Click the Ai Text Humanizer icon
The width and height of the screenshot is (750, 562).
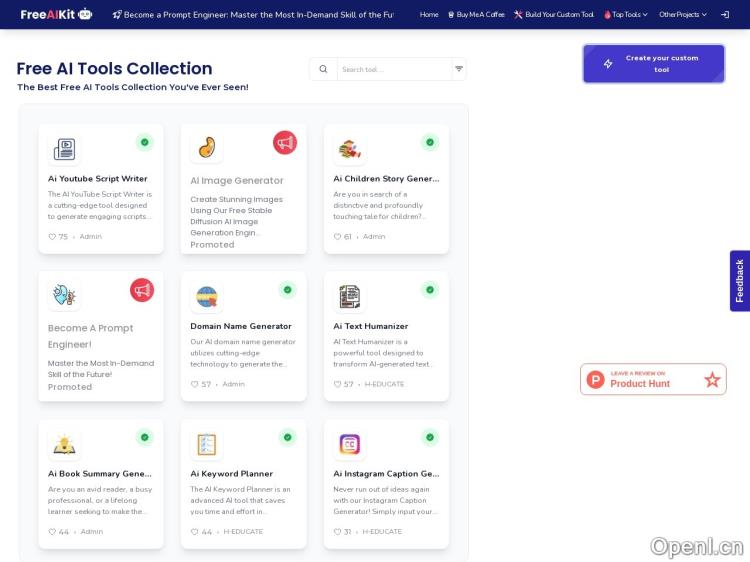(349, 297)
